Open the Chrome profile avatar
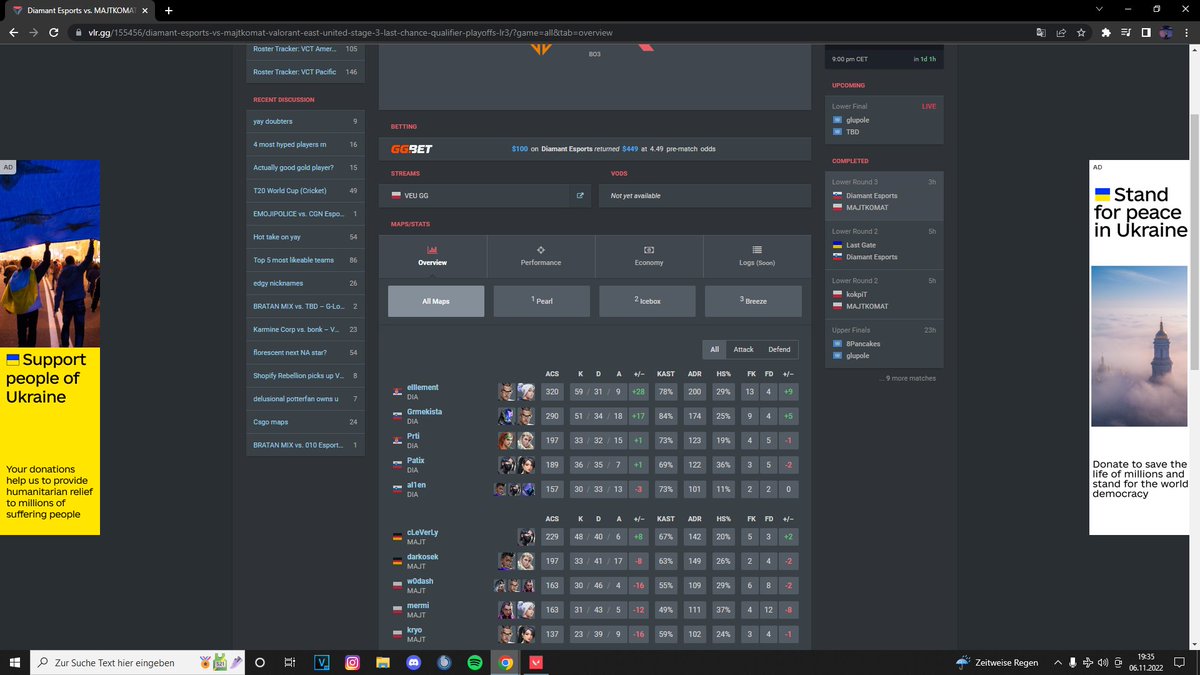 tap(1166, 32)
